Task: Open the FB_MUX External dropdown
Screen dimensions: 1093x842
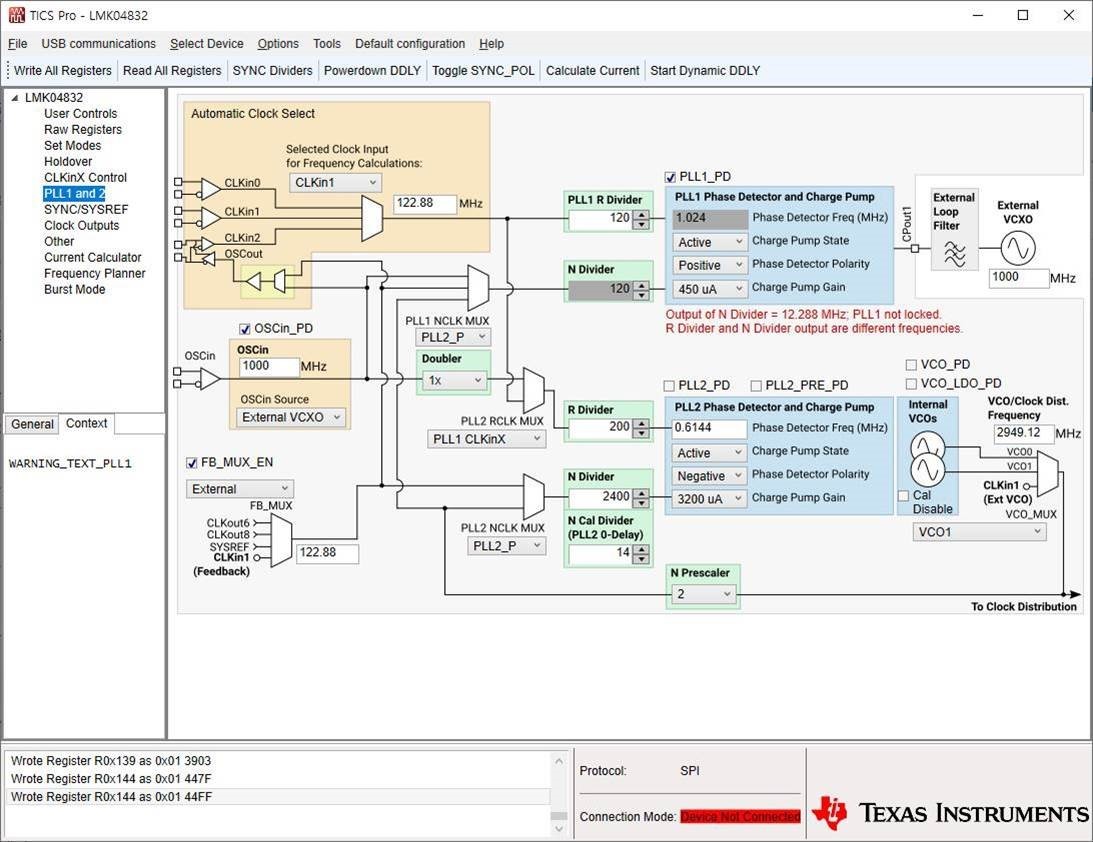Action: click(240, 489)
